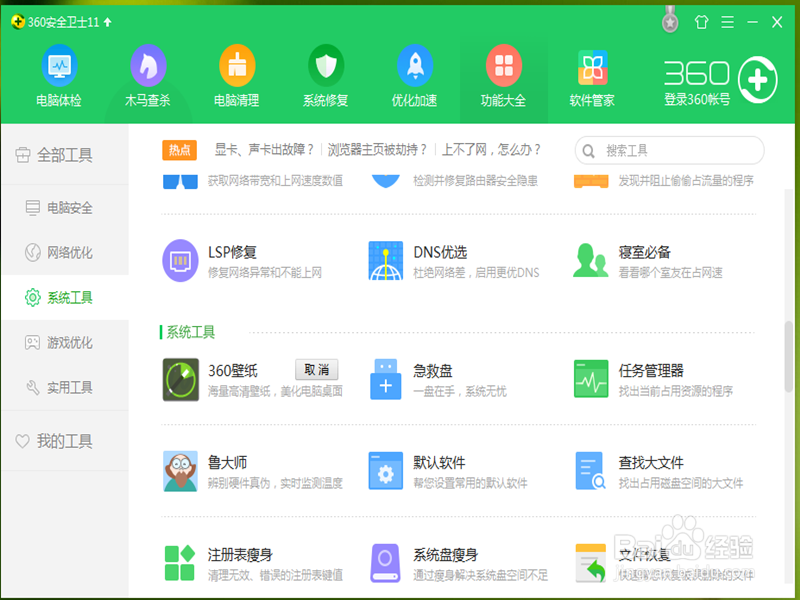Click the 文件恢复 restore arrow icon
This screenshot has height=600, width=800.
(590, 563)
